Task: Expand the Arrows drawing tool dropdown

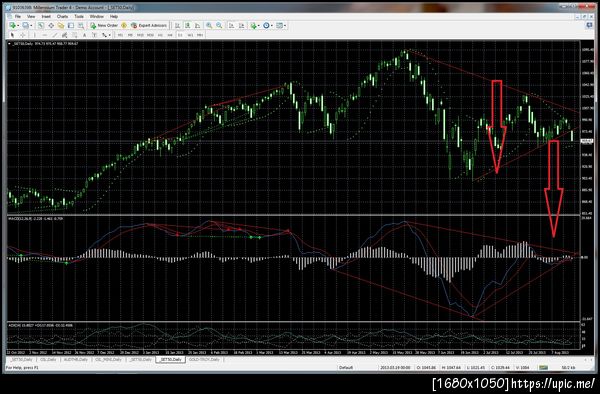Action: point(109,35)
